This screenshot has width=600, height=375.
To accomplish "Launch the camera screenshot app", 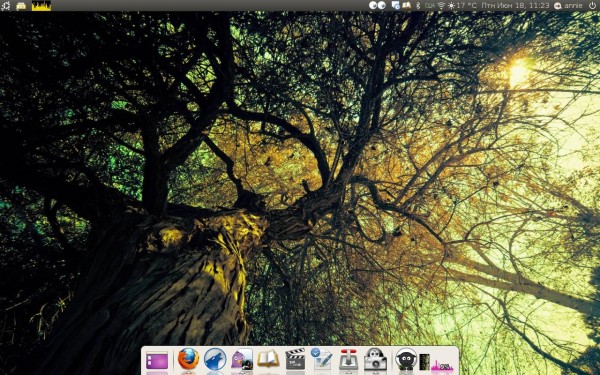I will click(x=375, y=360).
